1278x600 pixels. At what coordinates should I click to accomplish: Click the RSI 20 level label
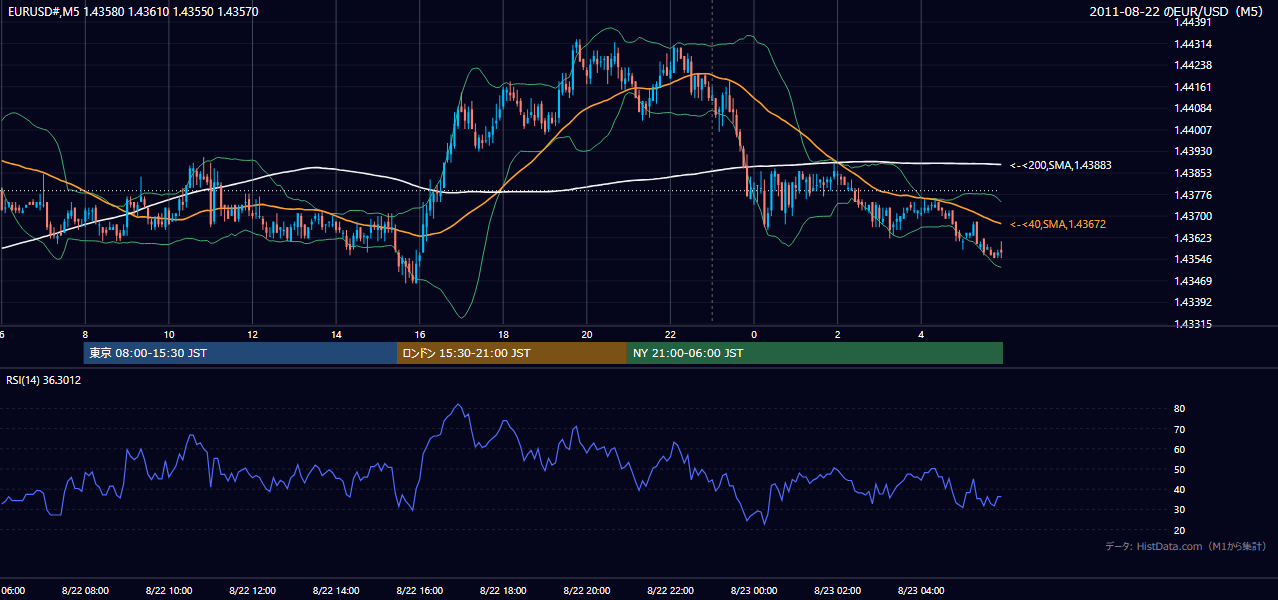[1179, 530]
